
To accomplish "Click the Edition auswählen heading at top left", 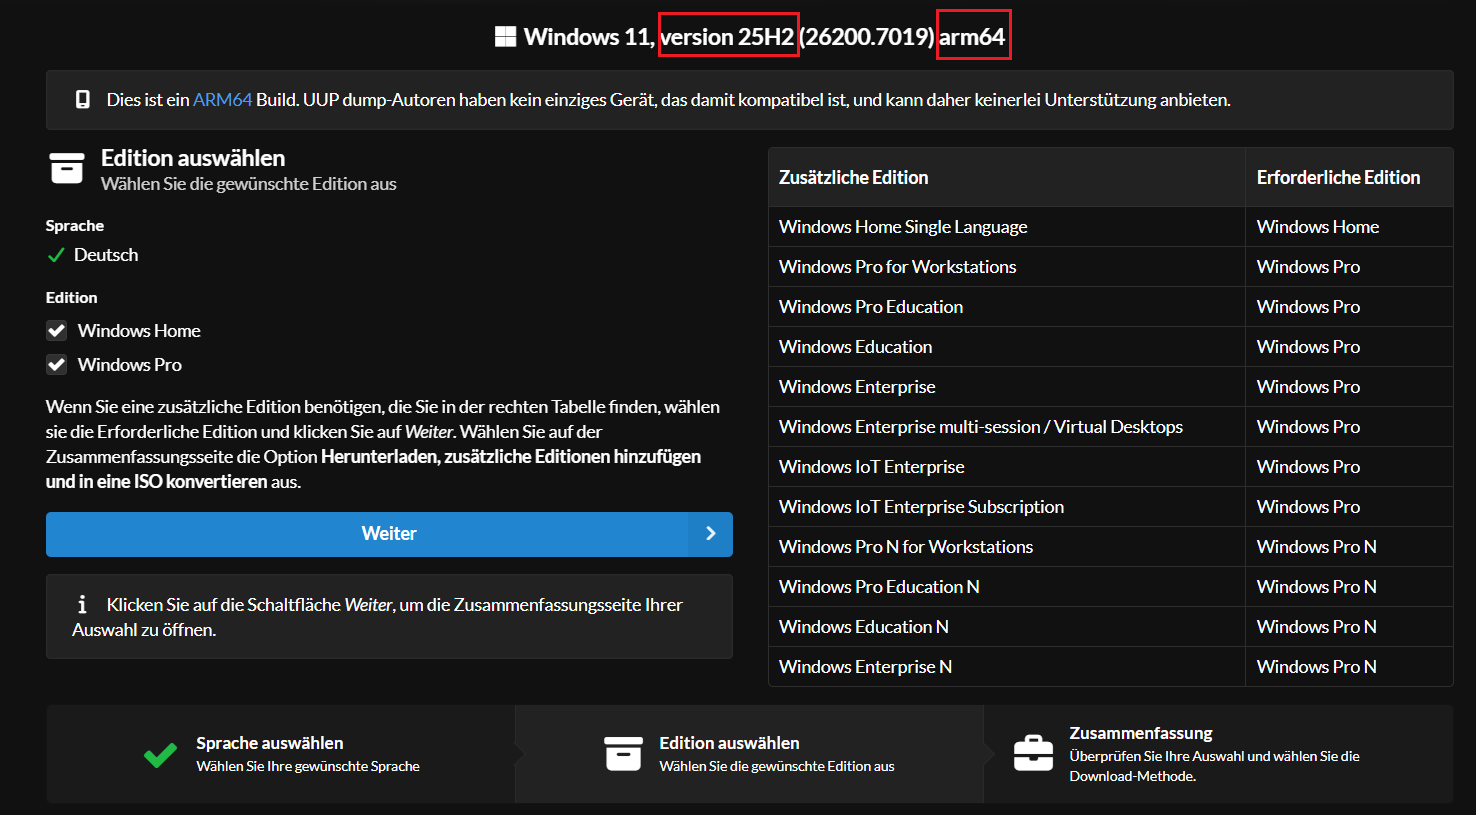I will [193, 158].
